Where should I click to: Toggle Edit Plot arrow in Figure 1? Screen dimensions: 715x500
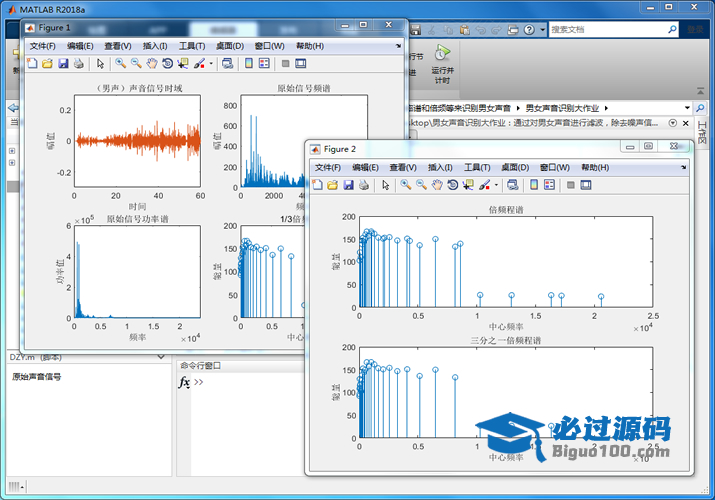[x=100, y=64]
